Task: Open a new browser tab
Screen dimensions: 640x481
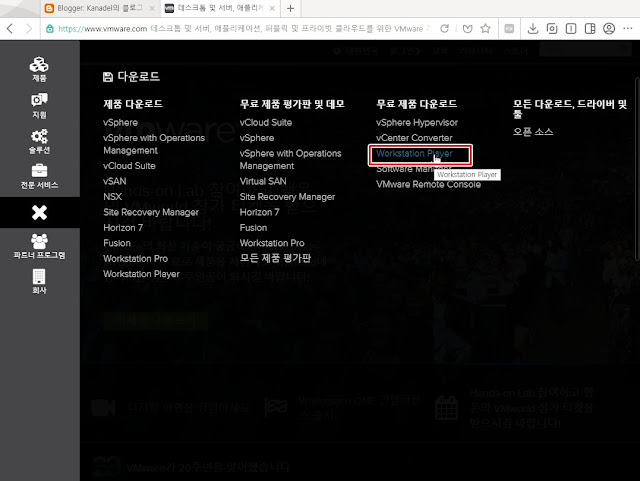Action: point(290,8)
